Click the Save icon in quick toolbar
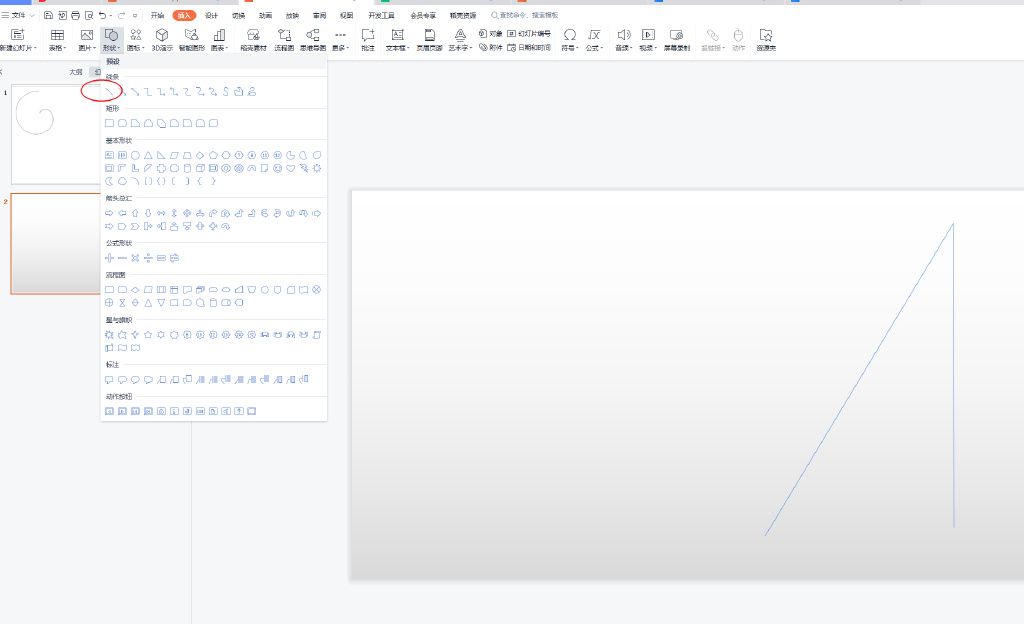The width and height of the screenshot is (1024, 624). [48, 15]
